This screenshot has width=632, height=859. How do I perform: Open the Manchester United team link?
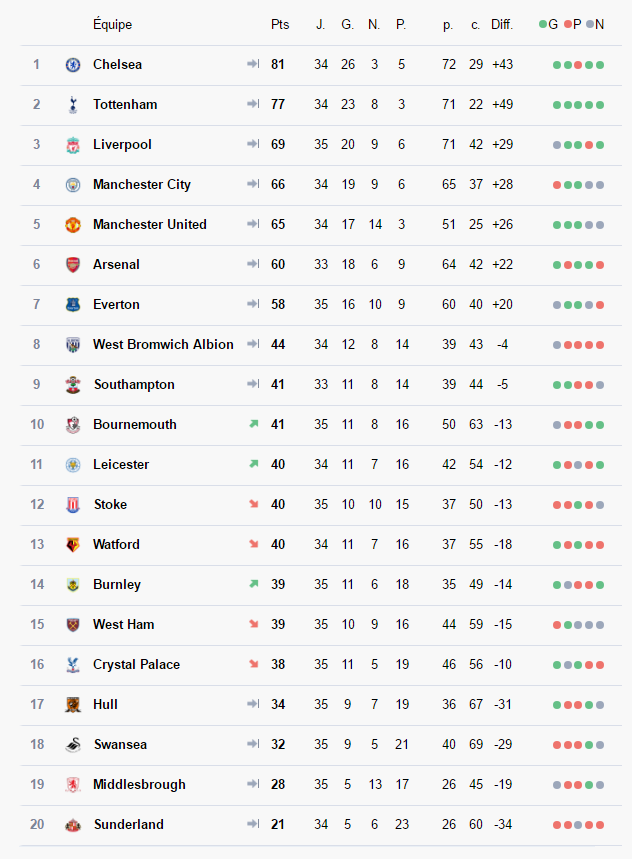coord(150,224)
